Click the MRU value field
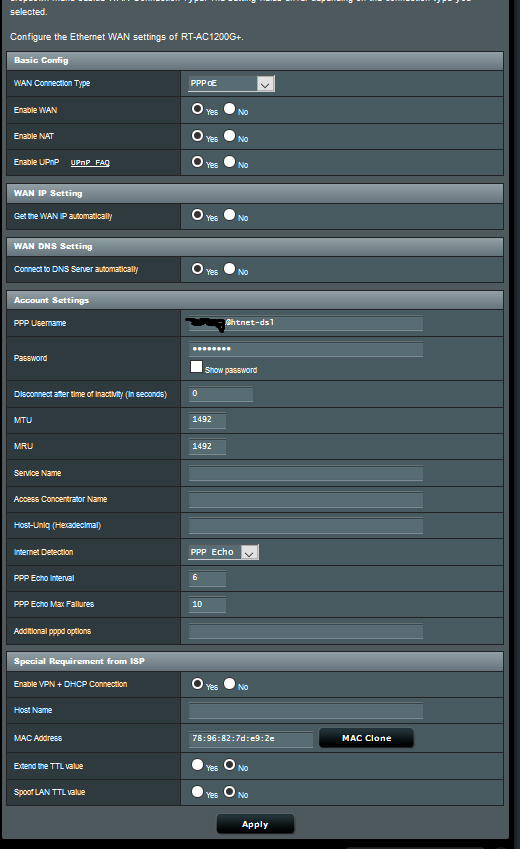 point(207,446)
